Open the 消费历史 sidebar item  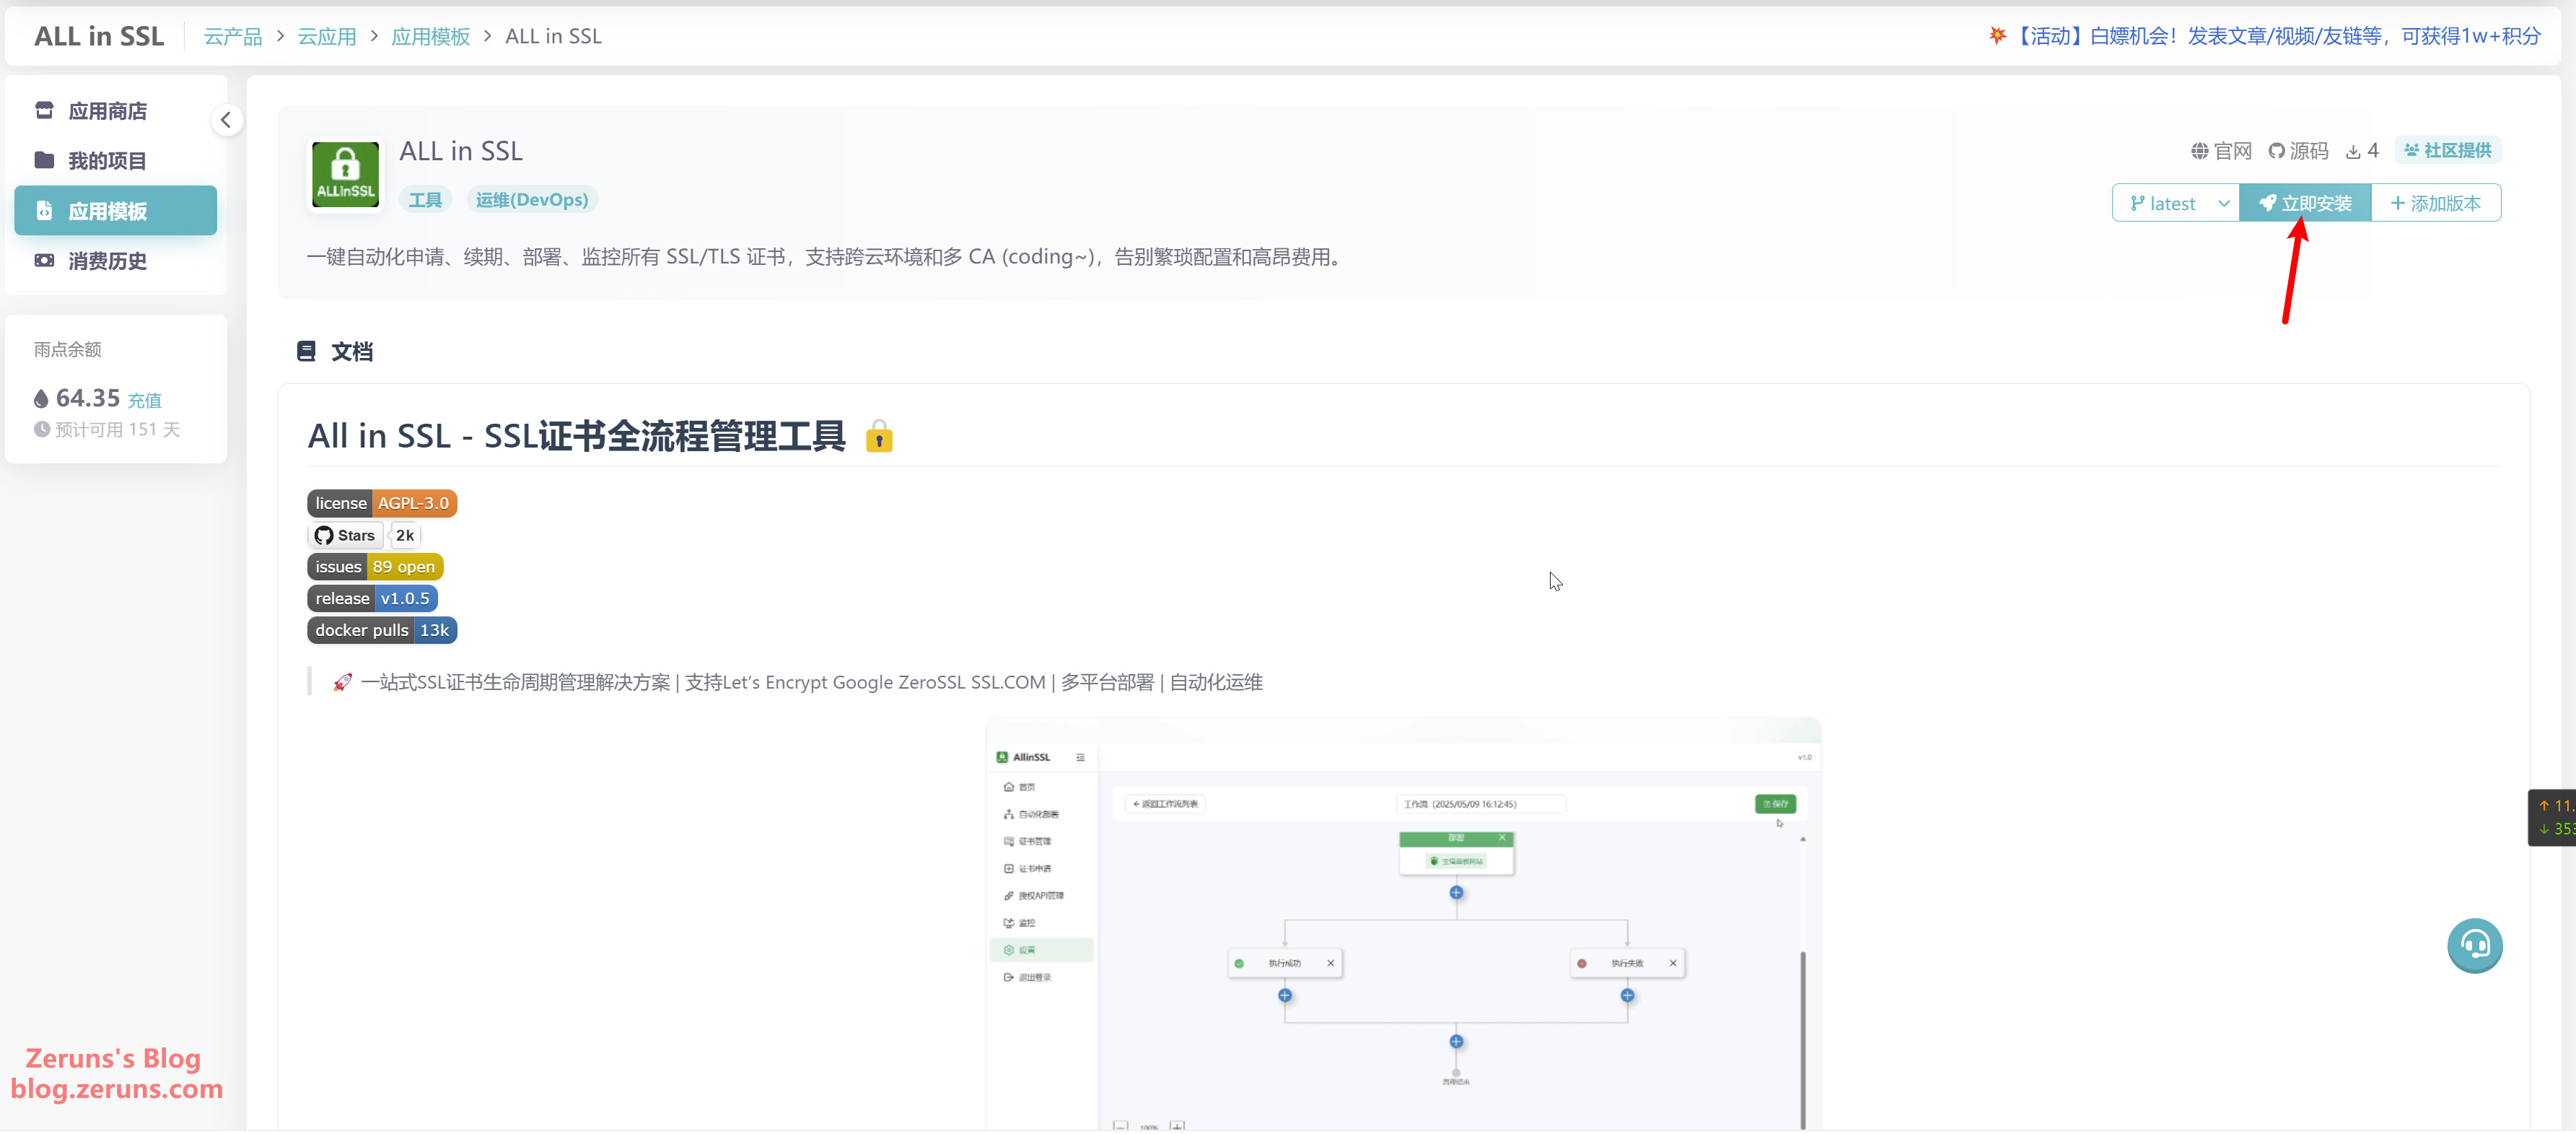115,261
